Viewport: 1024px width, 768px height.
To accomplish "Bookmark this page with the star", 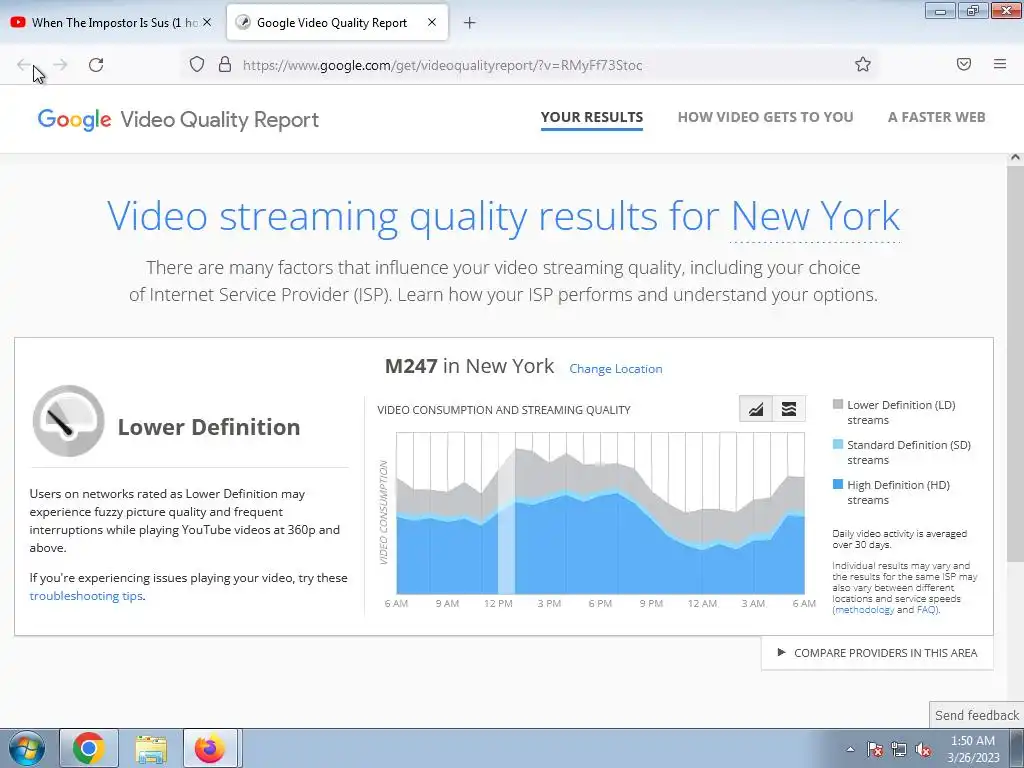I will pyautogui.click(x=863, y=64).
